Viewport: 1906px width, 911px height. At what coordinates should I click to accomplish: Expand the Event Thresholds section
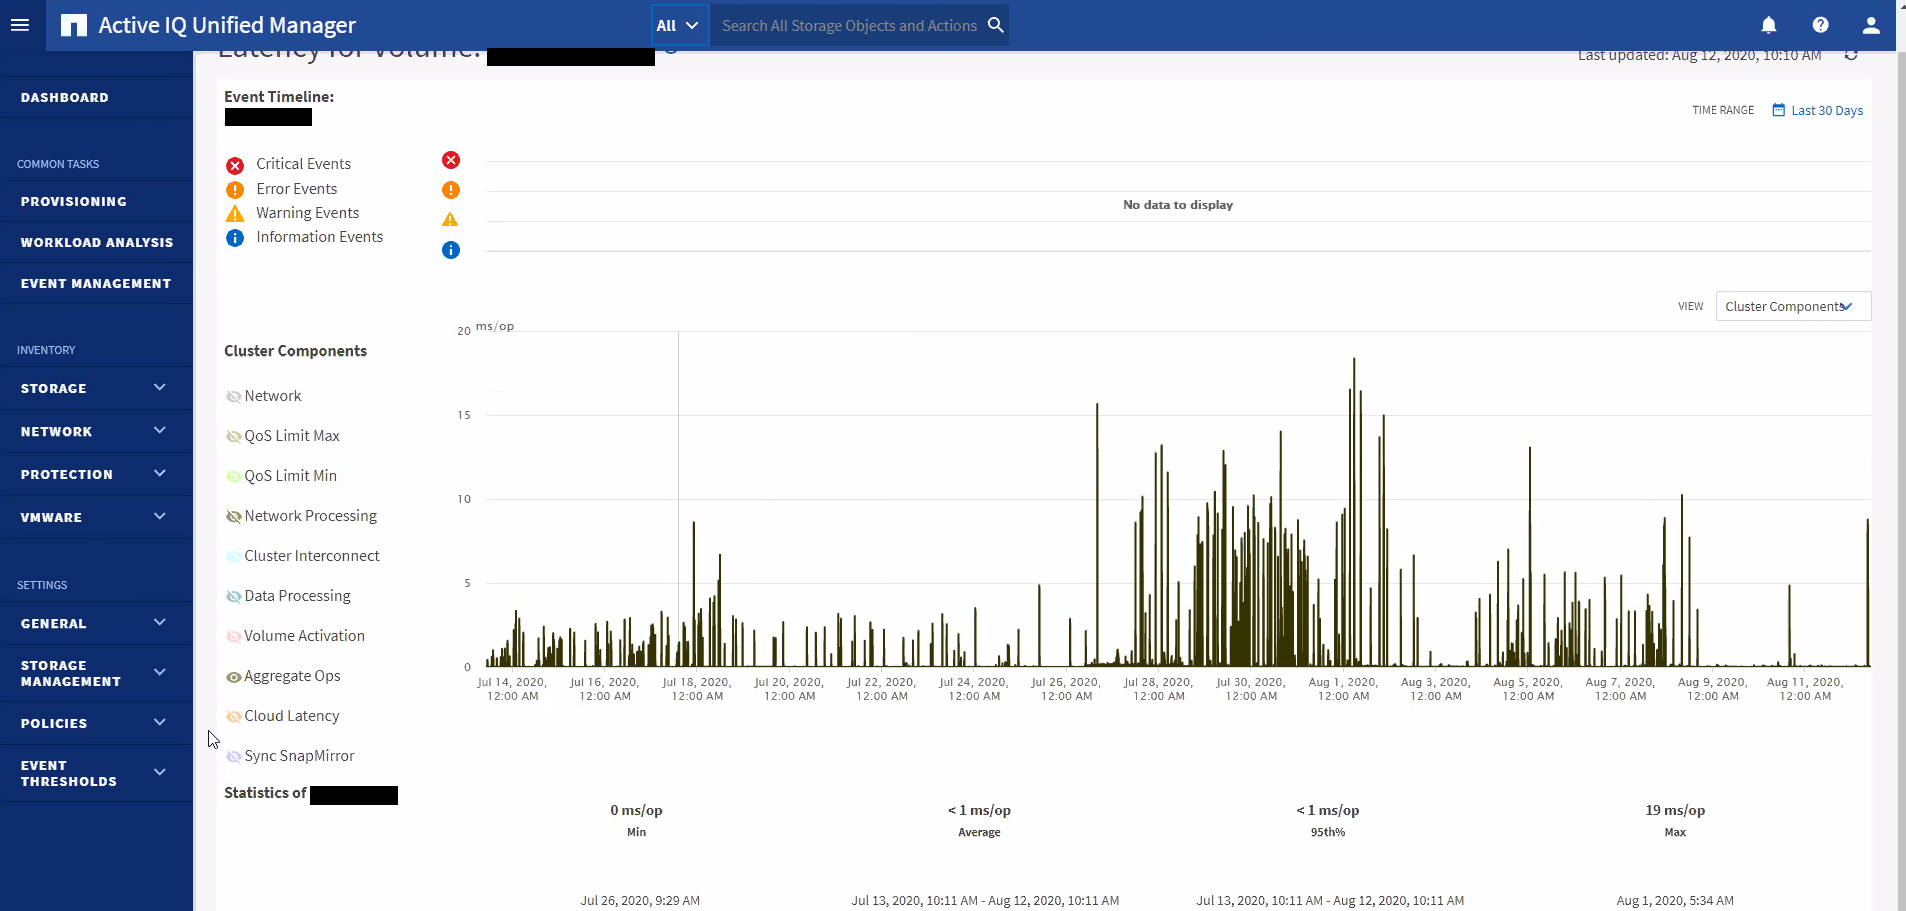pyautogui.click(x=96, y=773)
